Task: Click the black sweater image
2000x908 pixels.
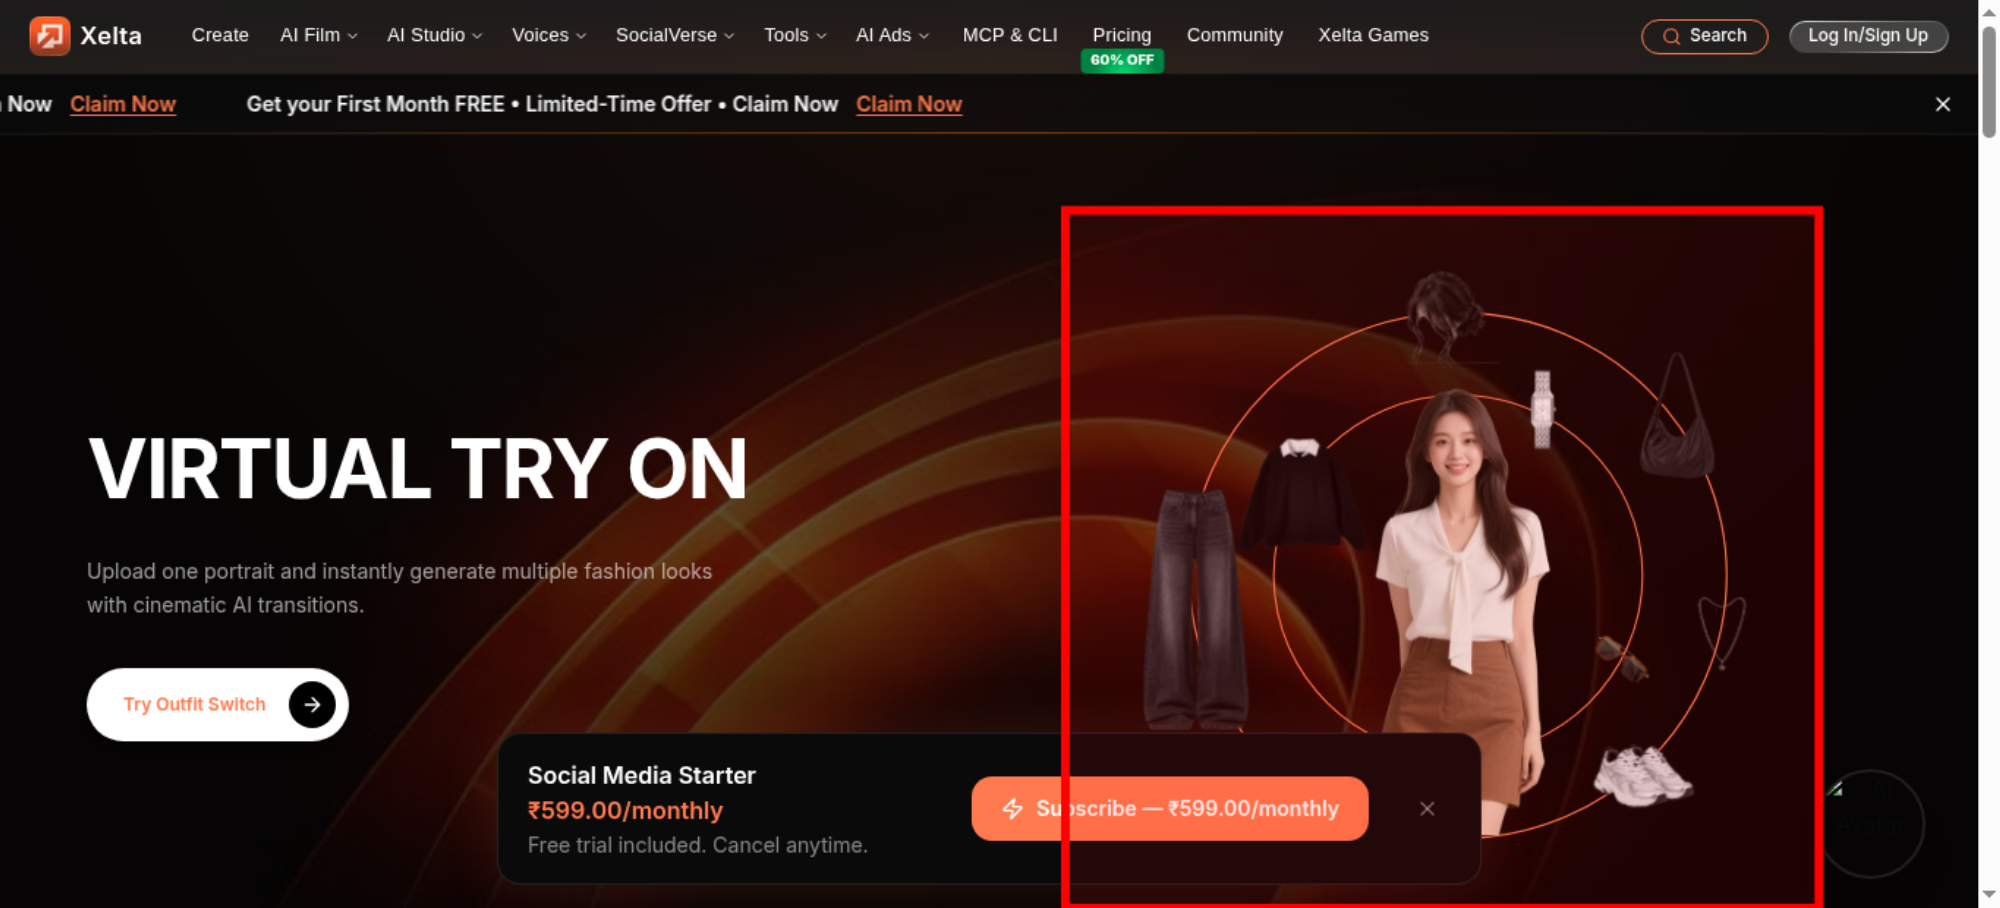Action: [x=1300, y=492]
